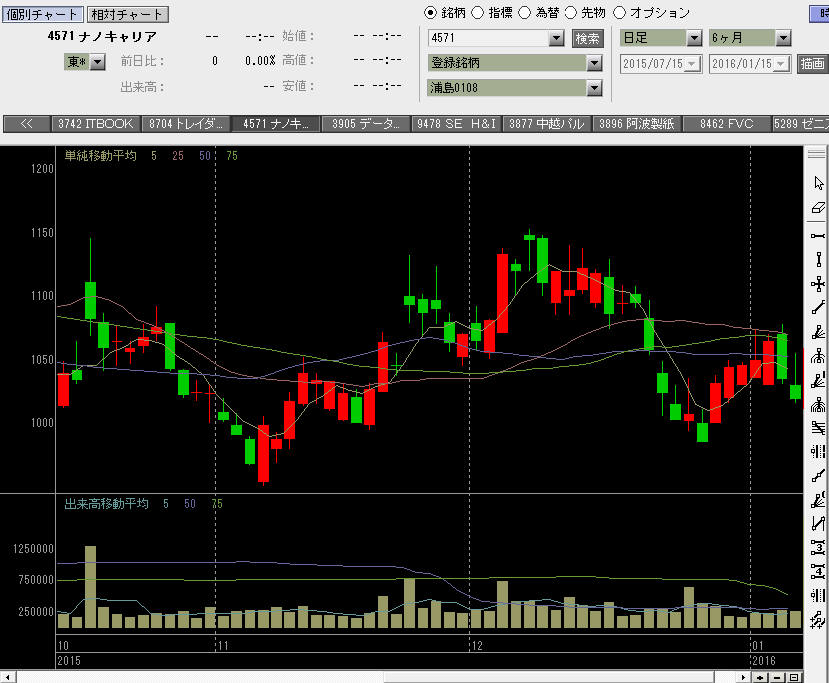
Task: Click the 検索 search button
Action: click(x=587, y=39)
